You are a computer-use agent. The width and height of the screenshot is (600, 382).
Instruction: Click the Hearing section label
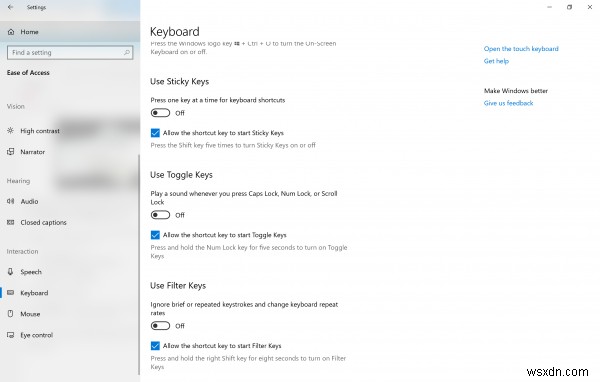(x=18, y=181)
